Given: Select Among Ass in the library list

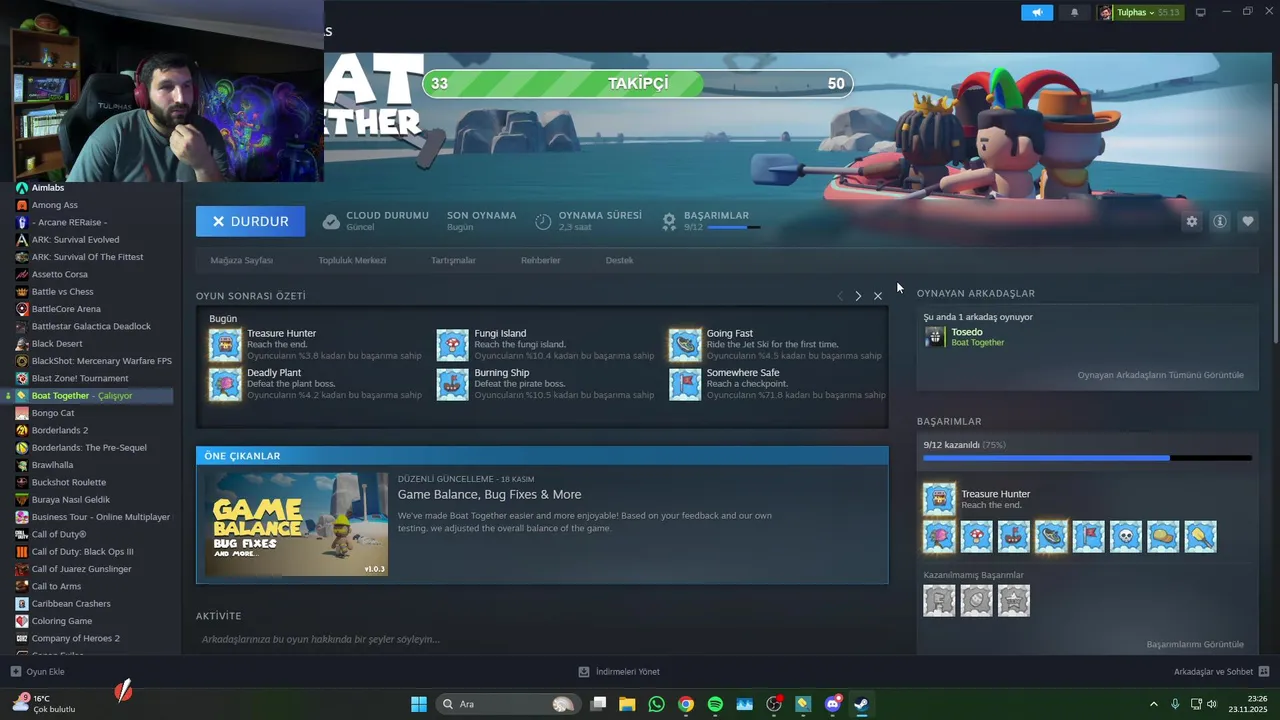Looking at the screenshot, I should [54, 205].
